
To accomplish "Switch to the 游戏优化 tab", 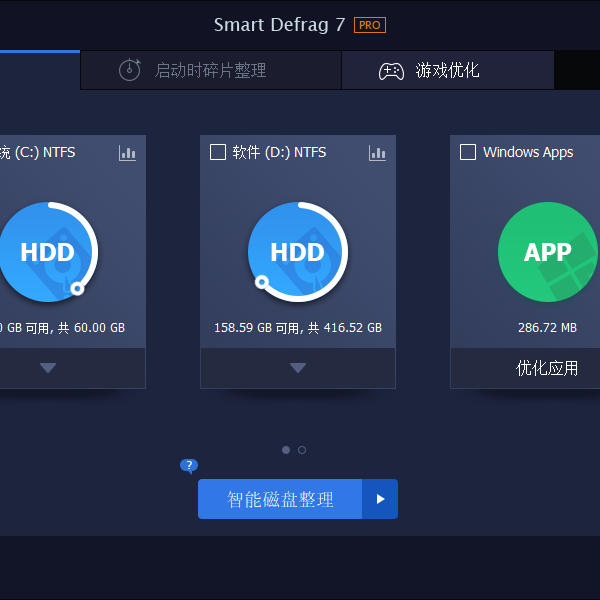I will [x=448, y=70].
